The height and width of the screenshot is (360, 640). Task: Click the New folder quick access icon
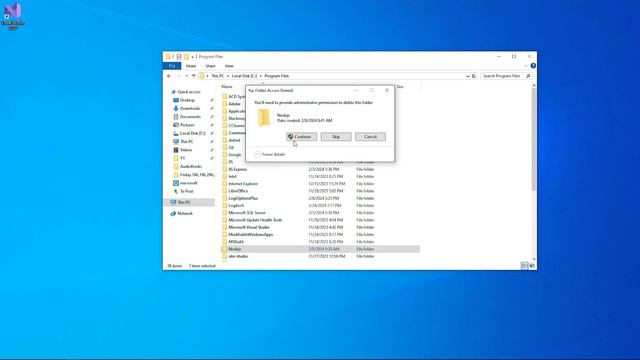tap(186, 57)
